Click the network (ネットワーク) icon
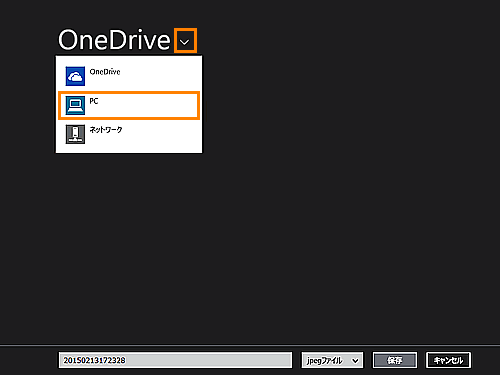Viewport: 500px width, 375px height. (75, 134)
